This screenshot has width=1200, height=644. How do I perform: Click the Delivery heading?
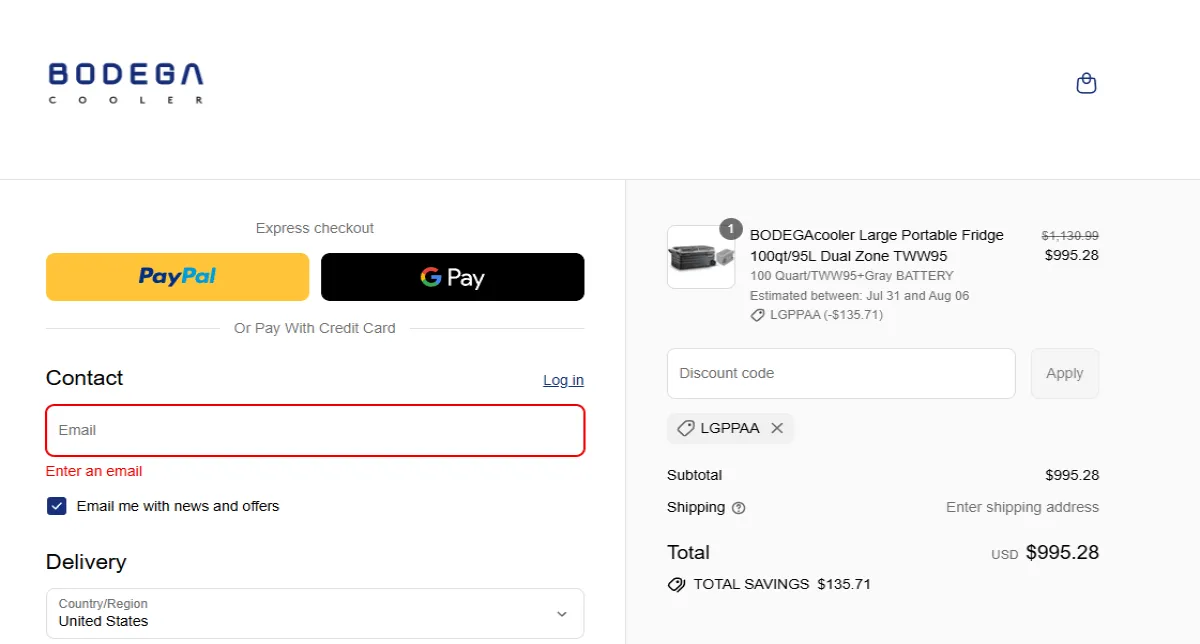click(x=86, y=562)
